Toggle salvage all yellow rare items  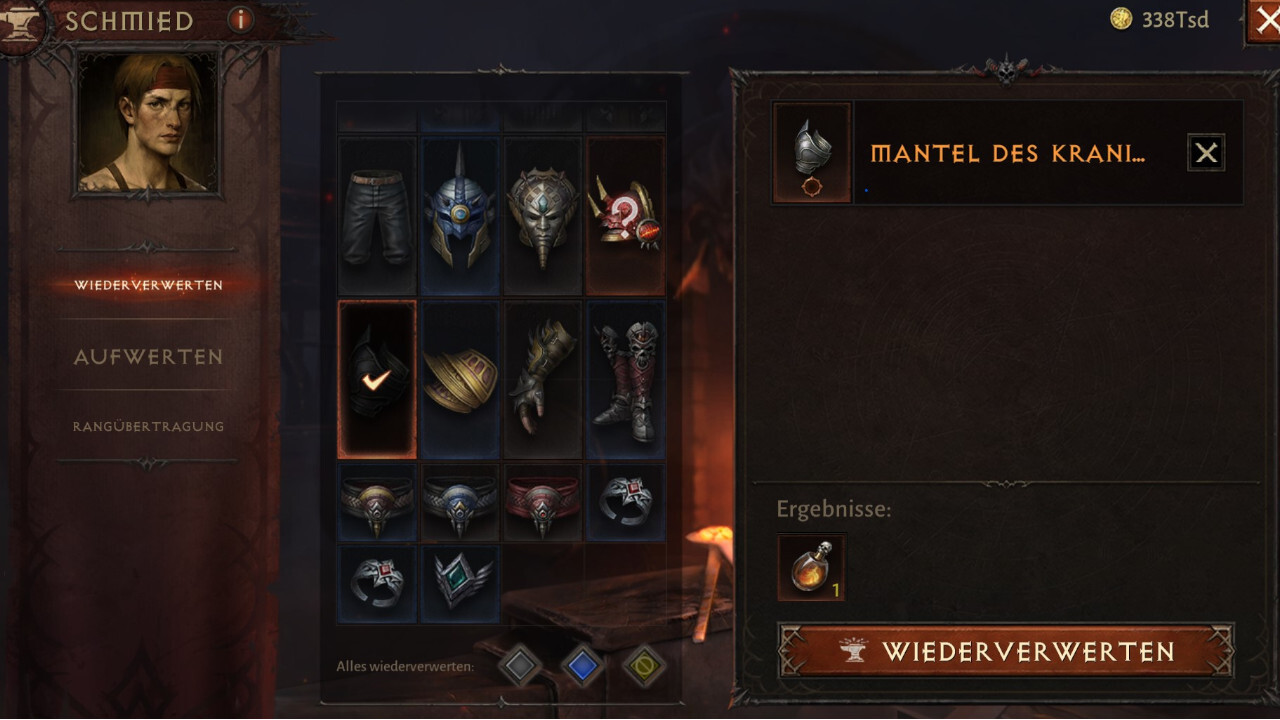tap(645, 665)
